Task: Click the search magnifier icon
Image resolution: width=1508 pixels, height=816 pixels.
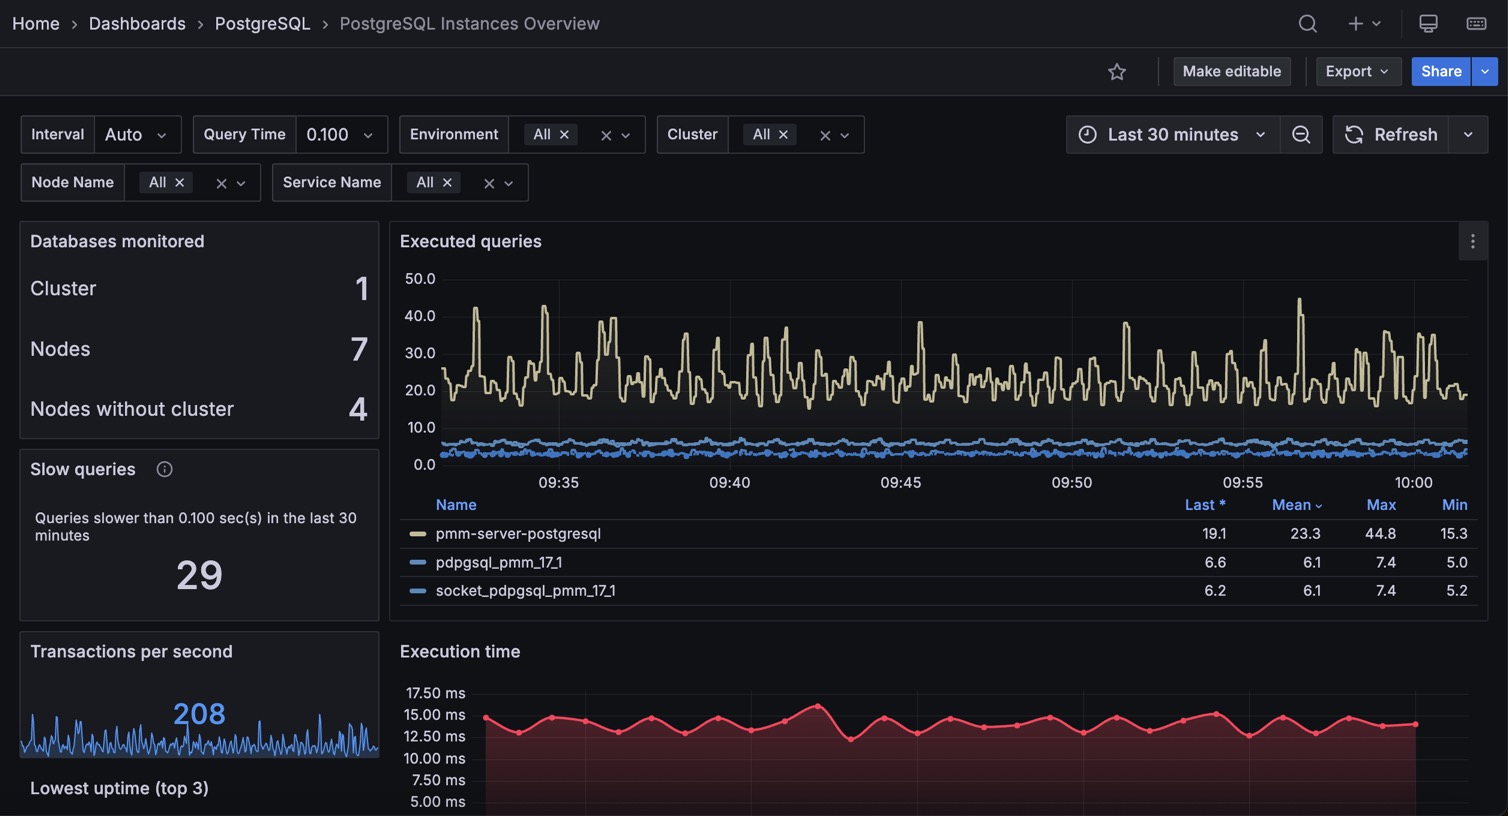Action: click(x=1307, y=24)
